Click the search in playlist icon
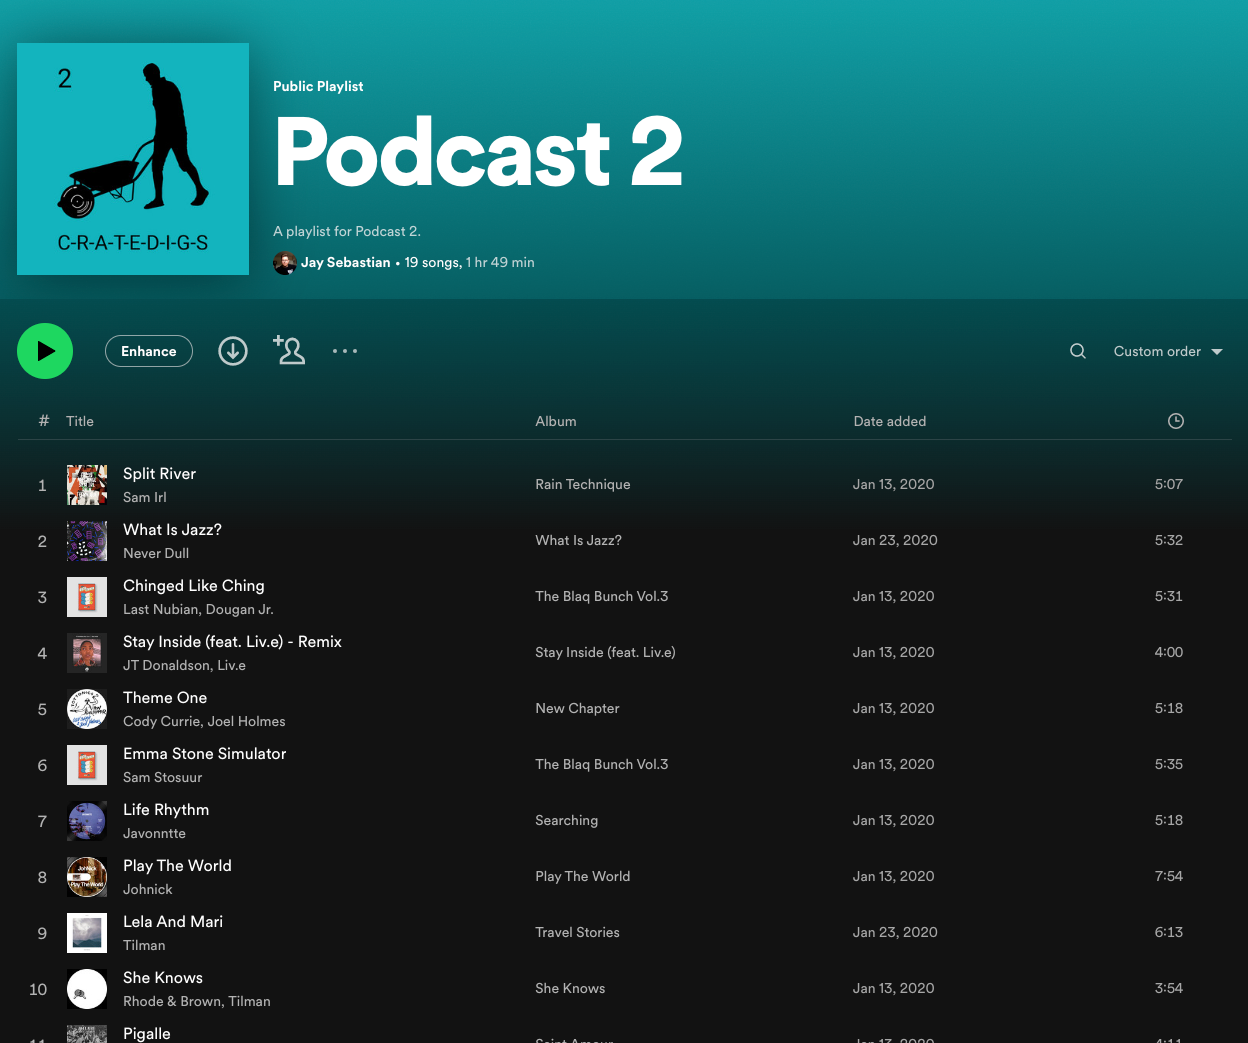The image size is (1248, 1043). (x=1078, y=351)
